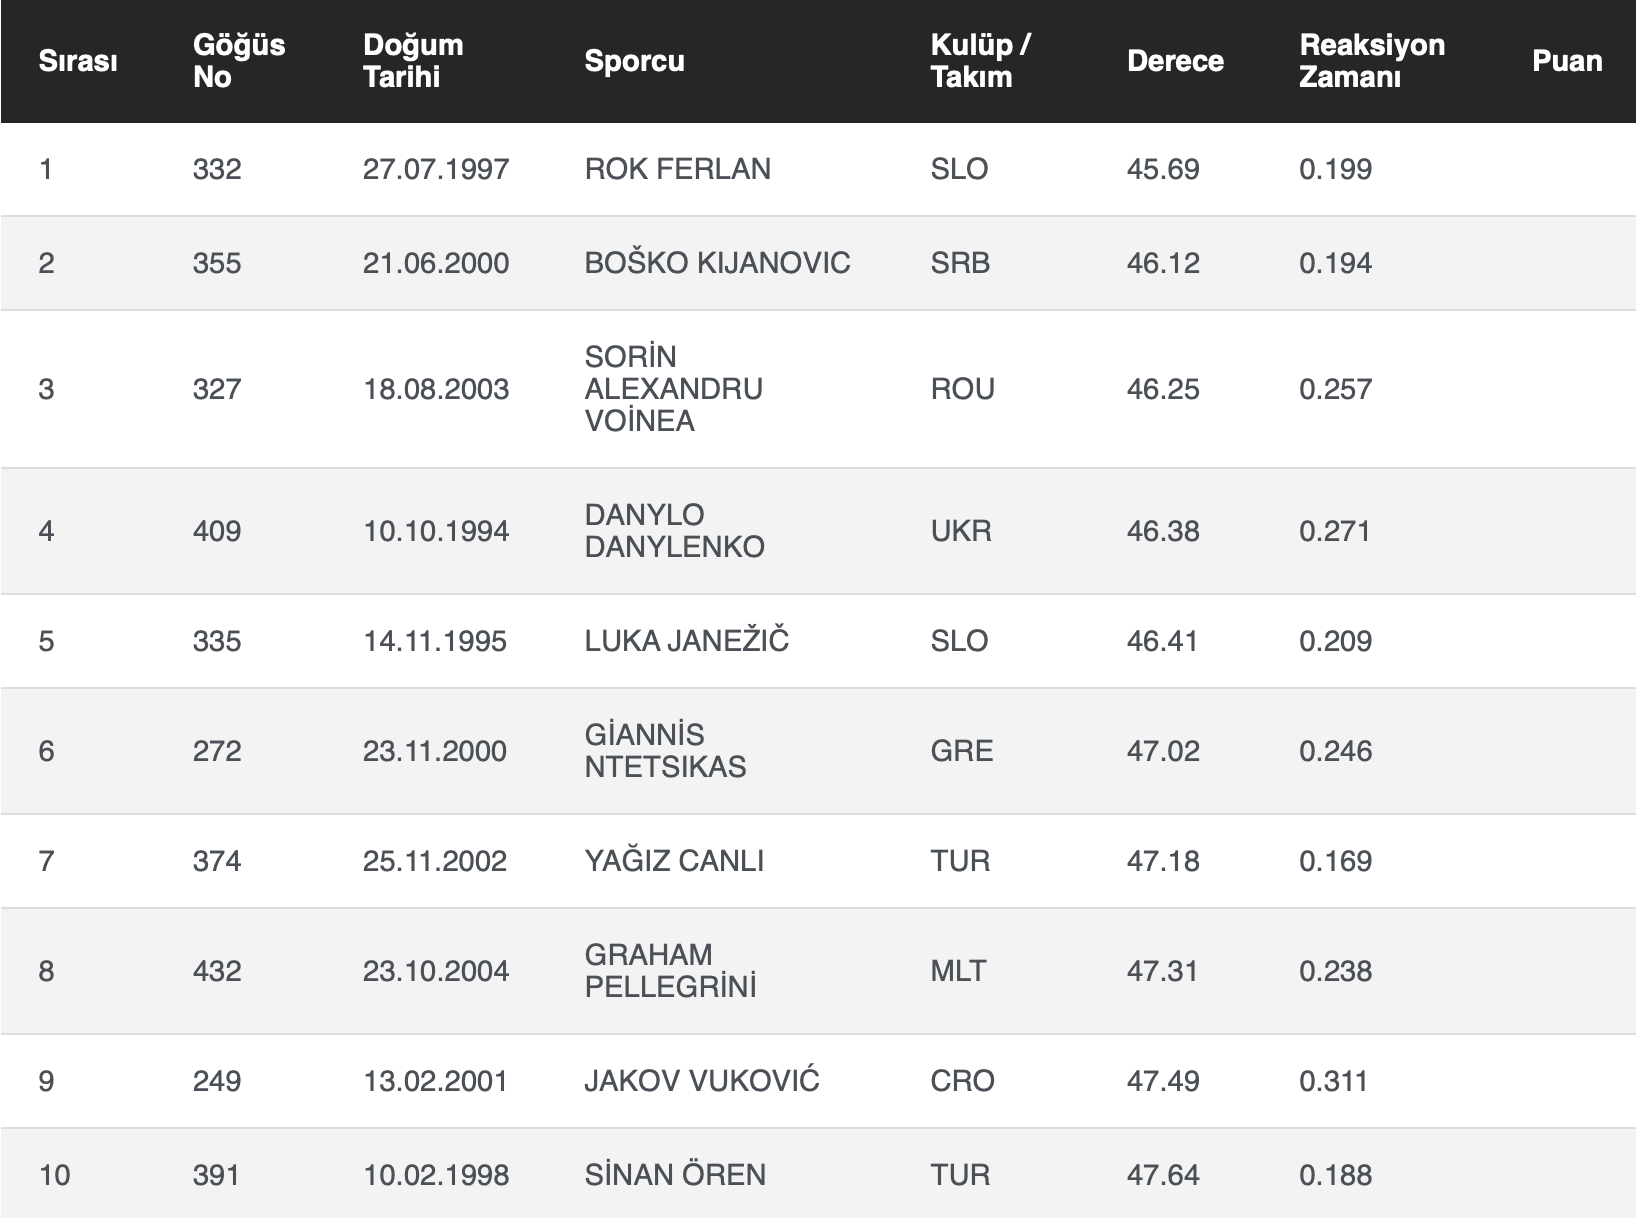Screen dimensions: 1636x1218
Task: Click the Sırası column header
Action: pos(78,61)
